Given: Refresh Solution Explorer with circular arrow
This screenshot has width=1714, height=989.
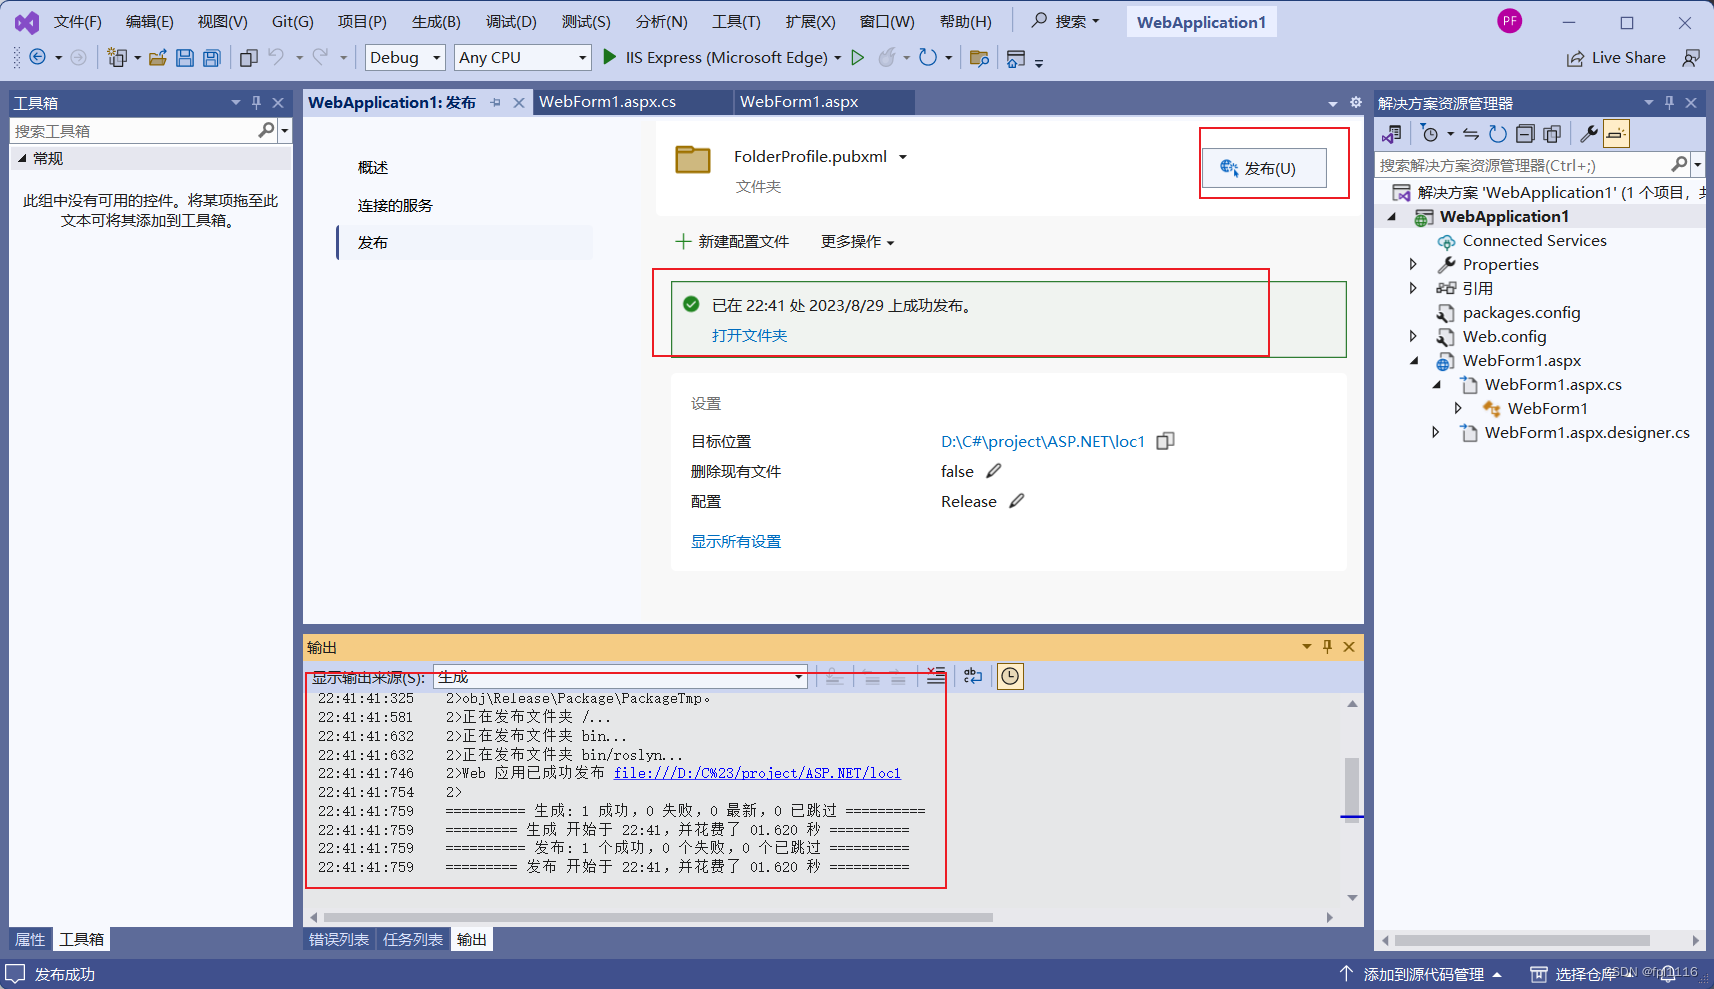Looking at the screenshot, I should coord(1497,134).
